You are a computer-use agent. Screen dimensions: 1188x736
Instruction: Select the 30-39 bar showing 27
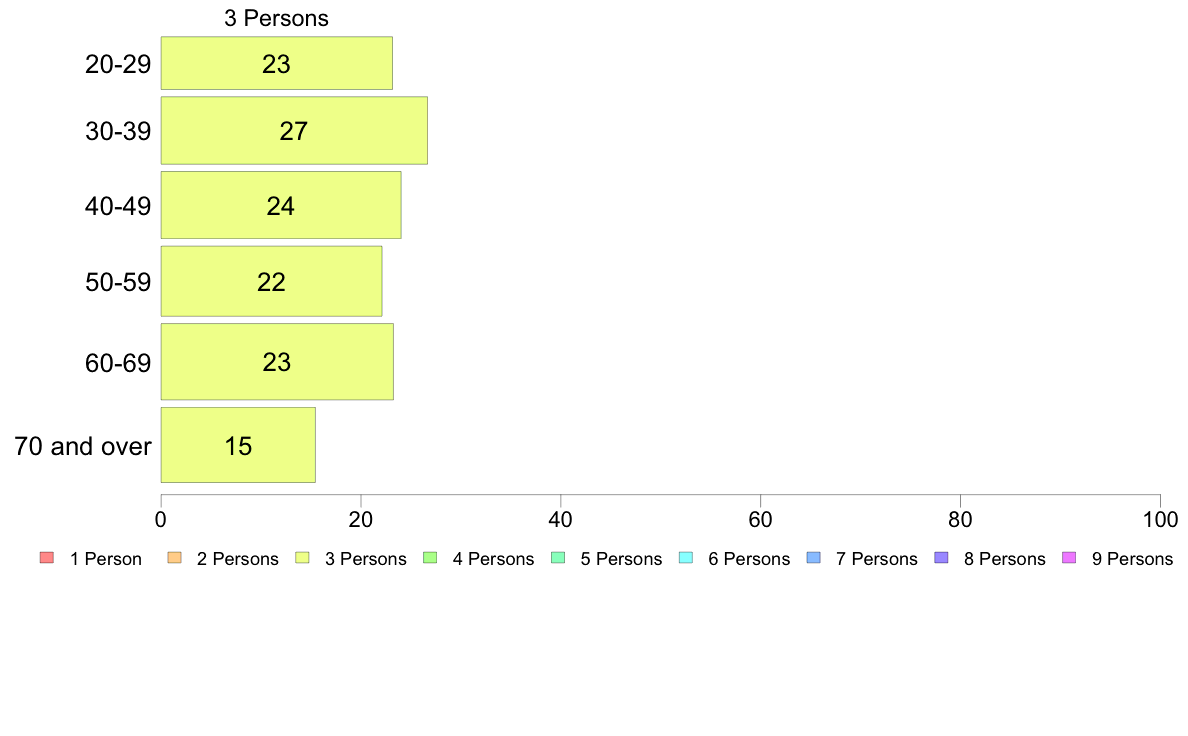tap(294, 130)
